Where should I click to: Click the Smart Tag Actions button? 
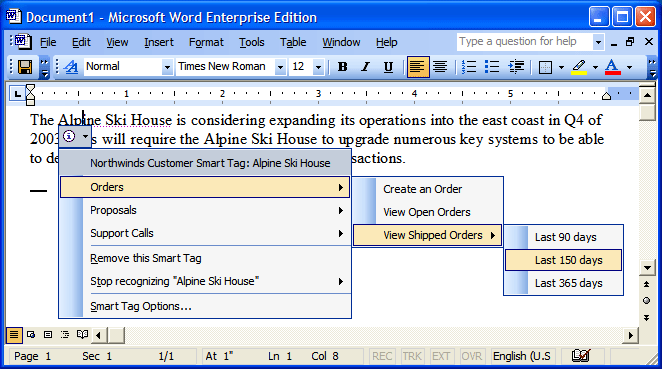[75, 136]
